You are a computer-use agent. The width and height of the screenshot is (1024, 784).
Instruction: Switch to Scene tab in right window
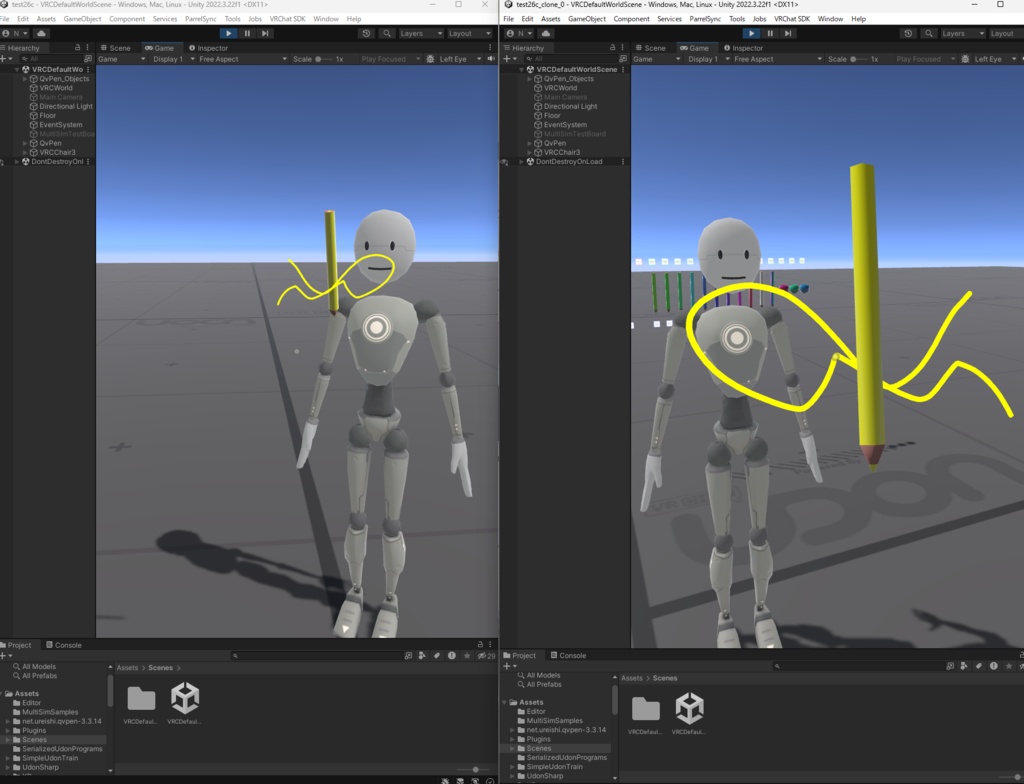click(650, 48)
